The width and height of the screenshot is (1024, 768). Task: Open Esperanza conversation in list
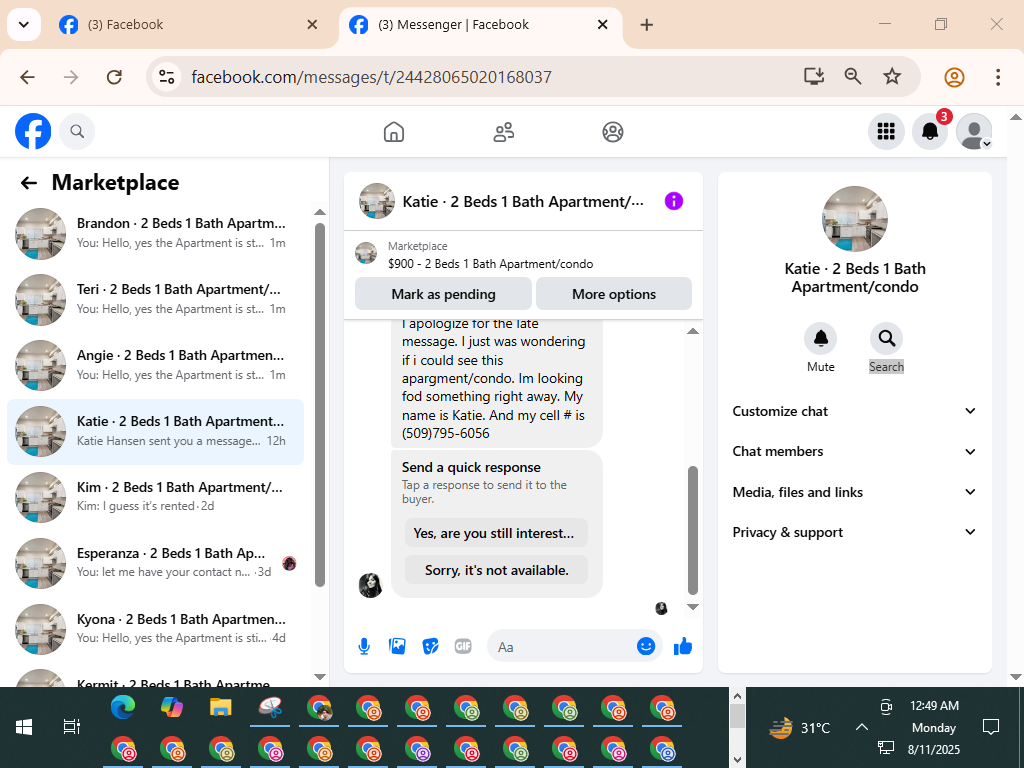click(155, 563)
